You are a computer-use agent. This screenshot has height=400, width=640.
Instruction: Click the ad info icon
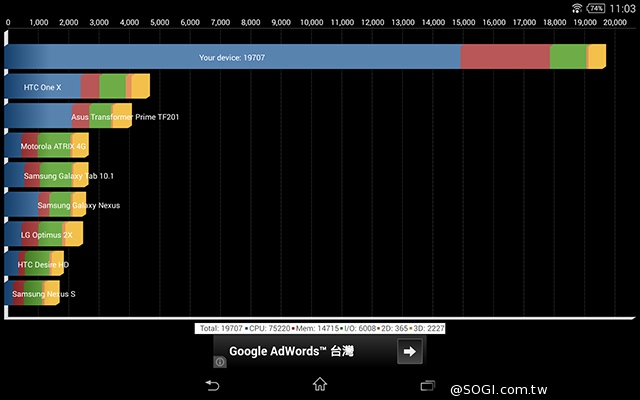219,362
